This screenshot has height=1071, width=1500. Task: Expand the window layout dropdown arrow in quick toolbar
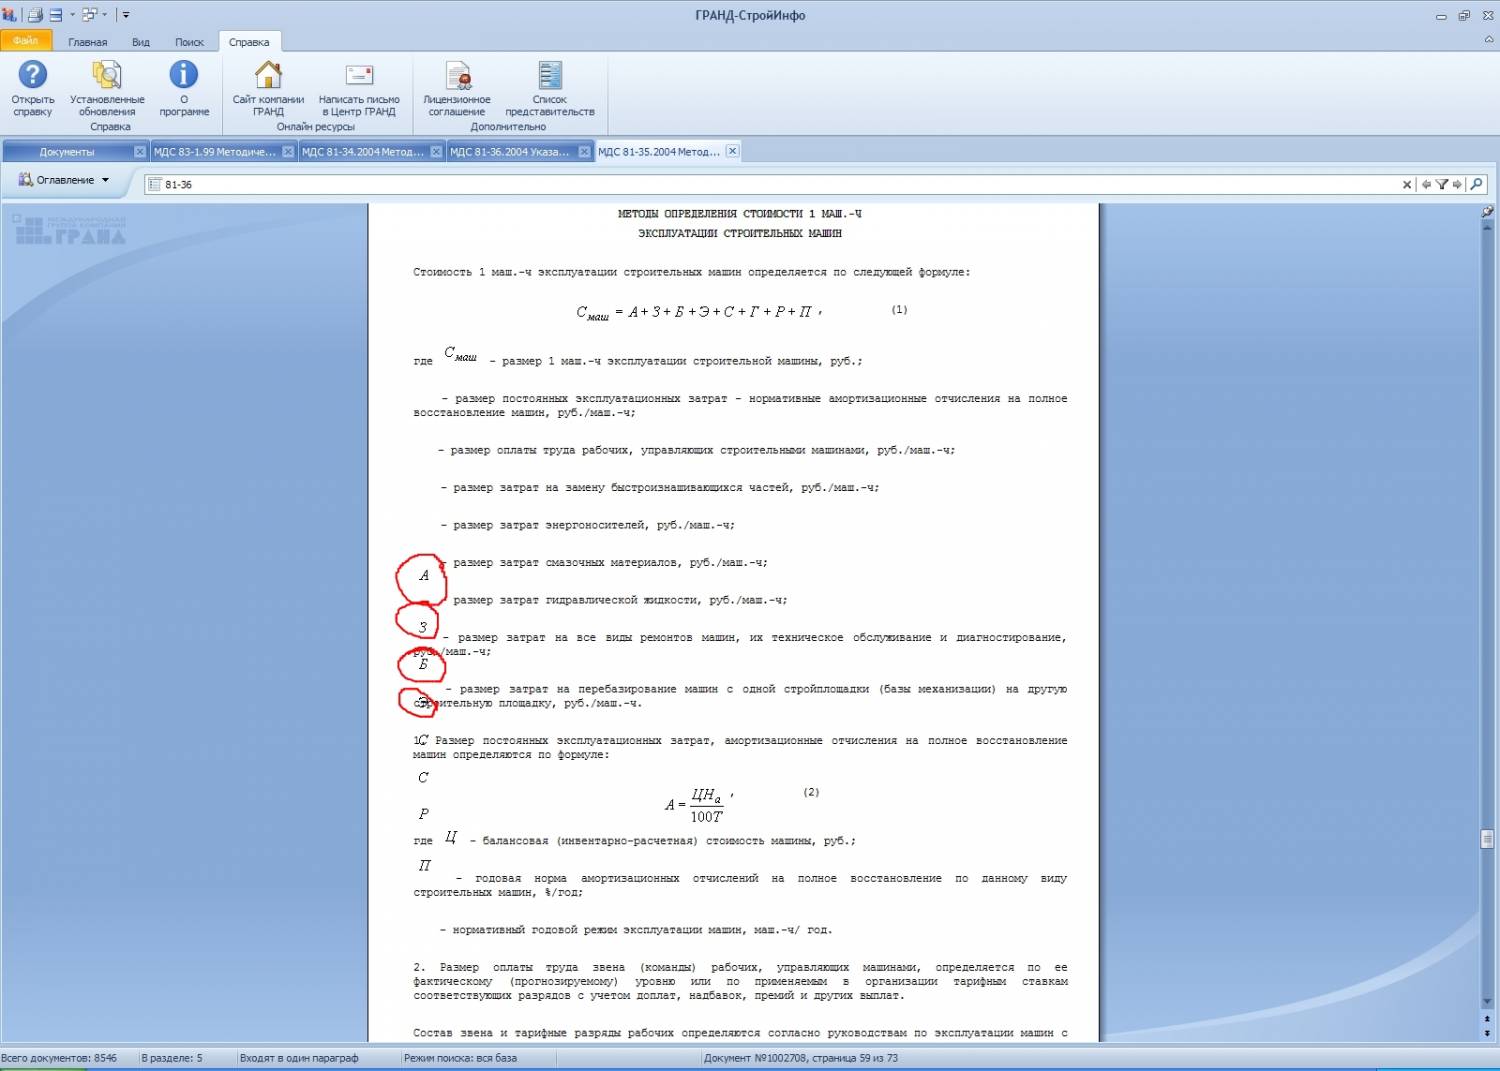point(105,15)
